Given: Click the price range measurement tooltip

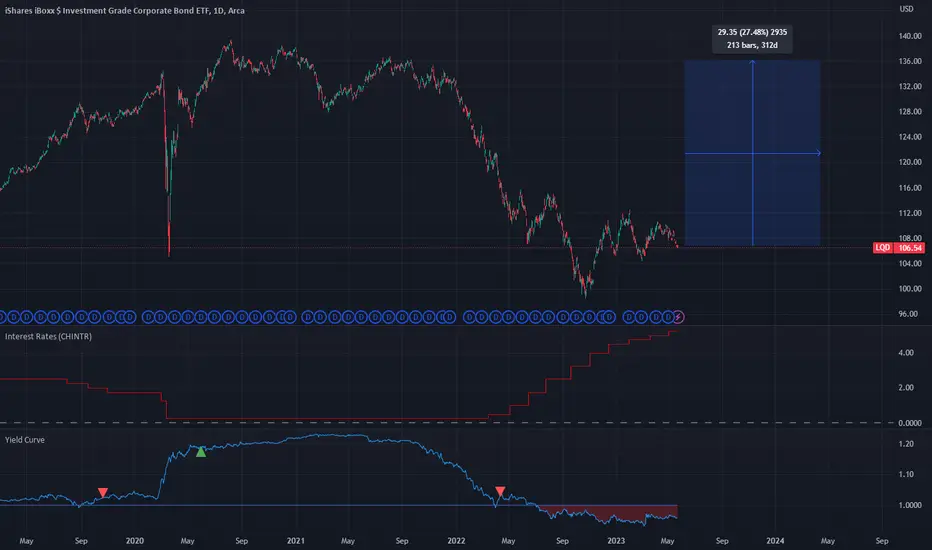Looking at the screenshot, I should click(752, 39).
